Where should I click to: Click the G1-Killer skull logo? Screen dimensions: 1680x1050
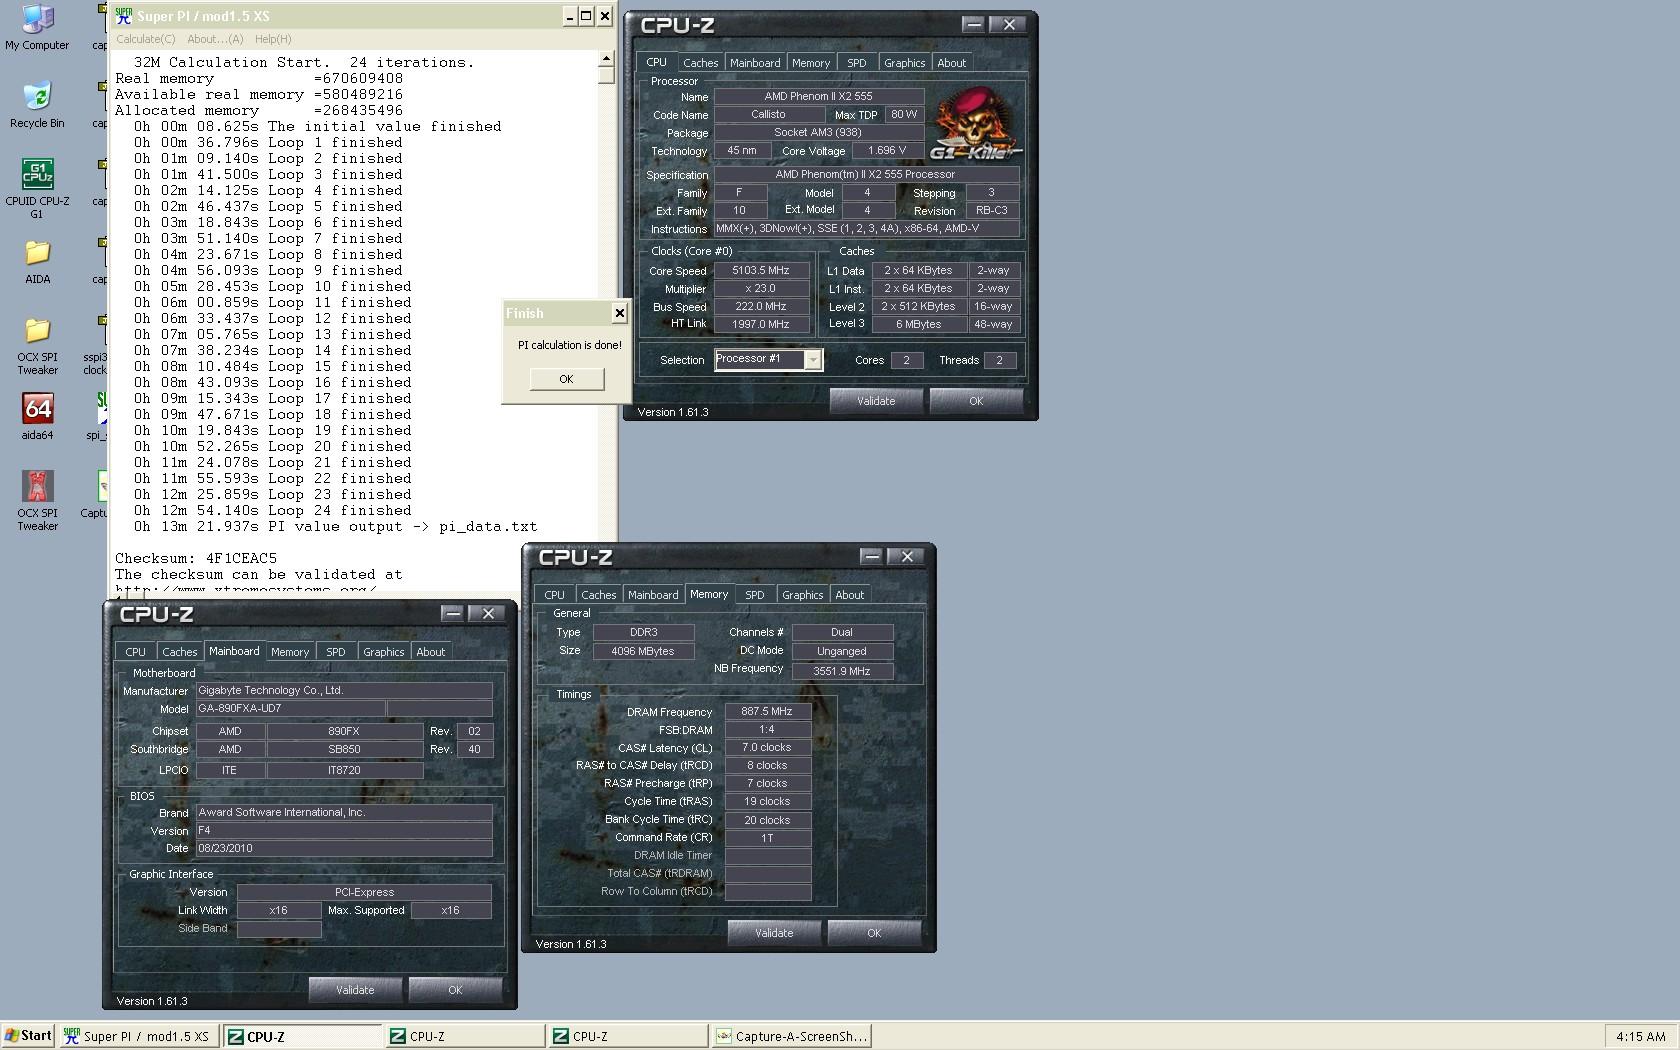975,123
